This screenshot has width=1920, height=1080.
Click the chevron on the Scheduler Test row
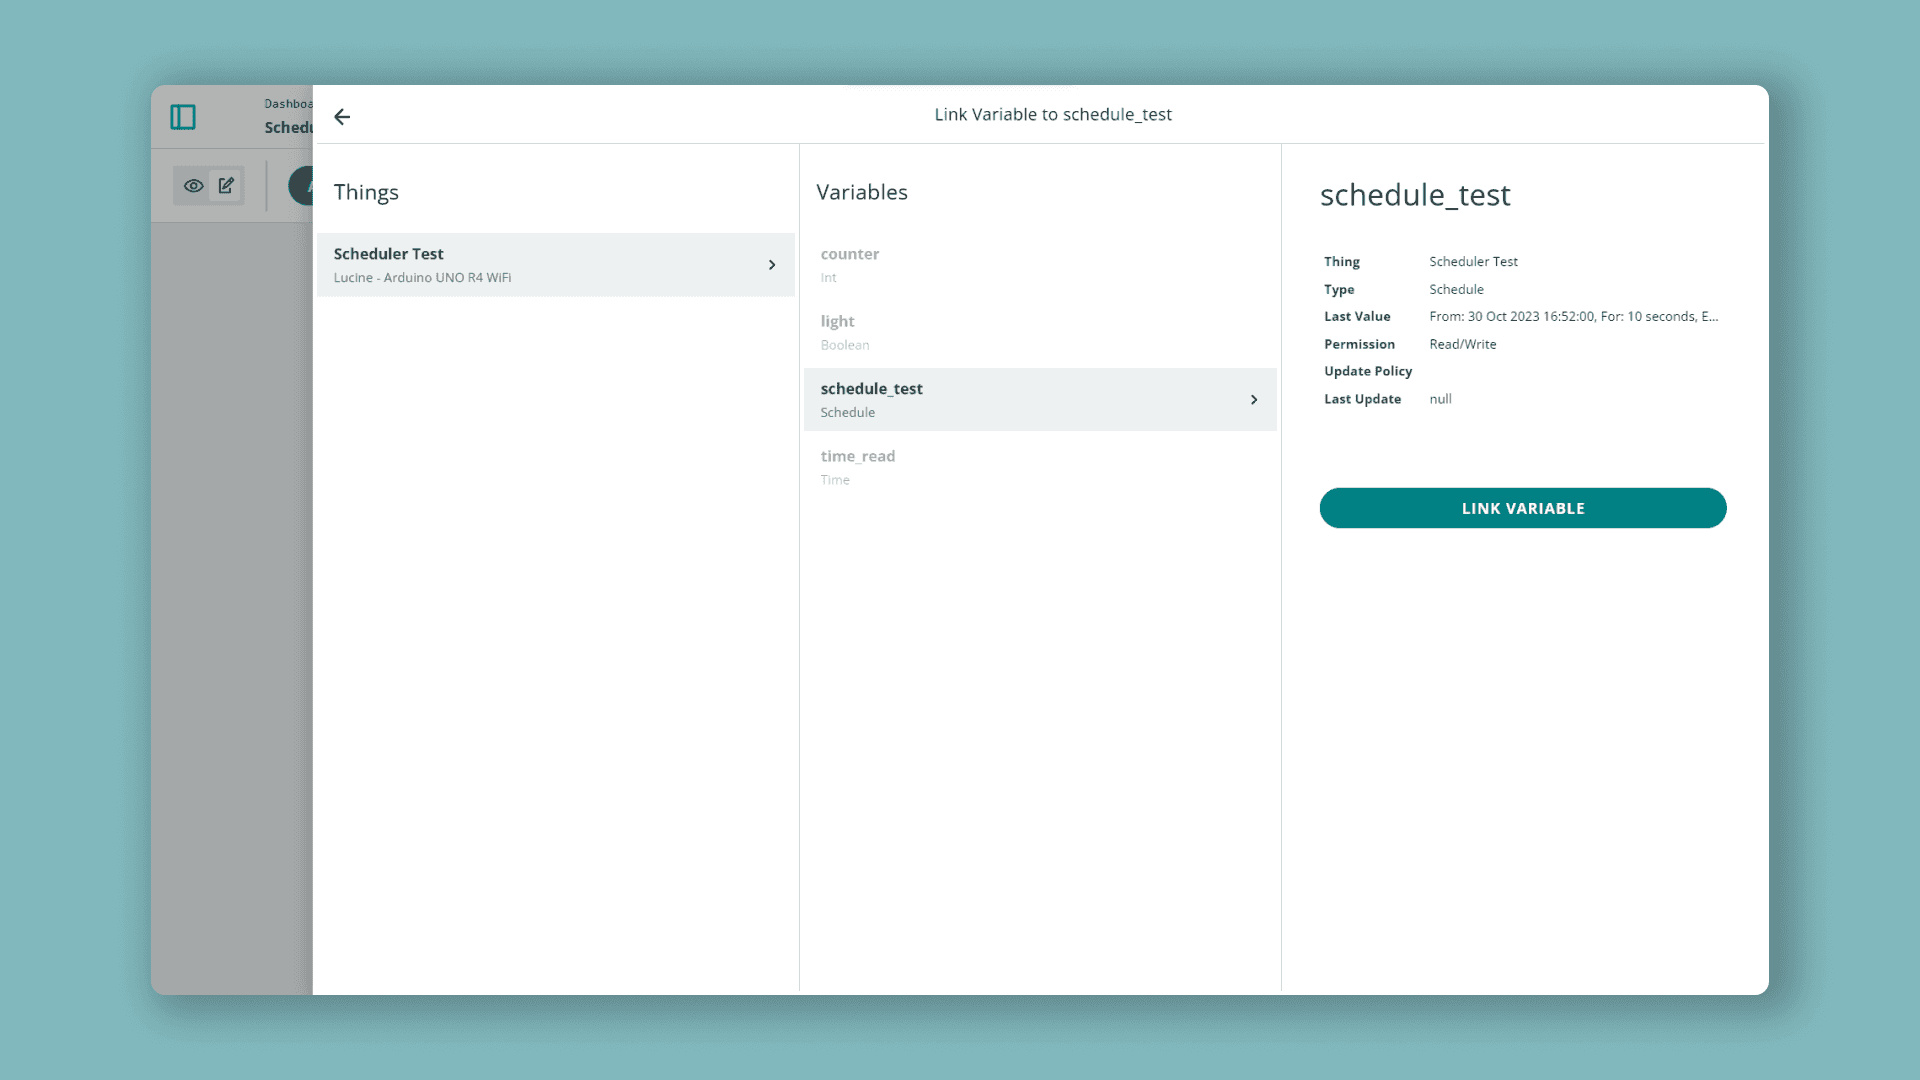coord(771,265)
